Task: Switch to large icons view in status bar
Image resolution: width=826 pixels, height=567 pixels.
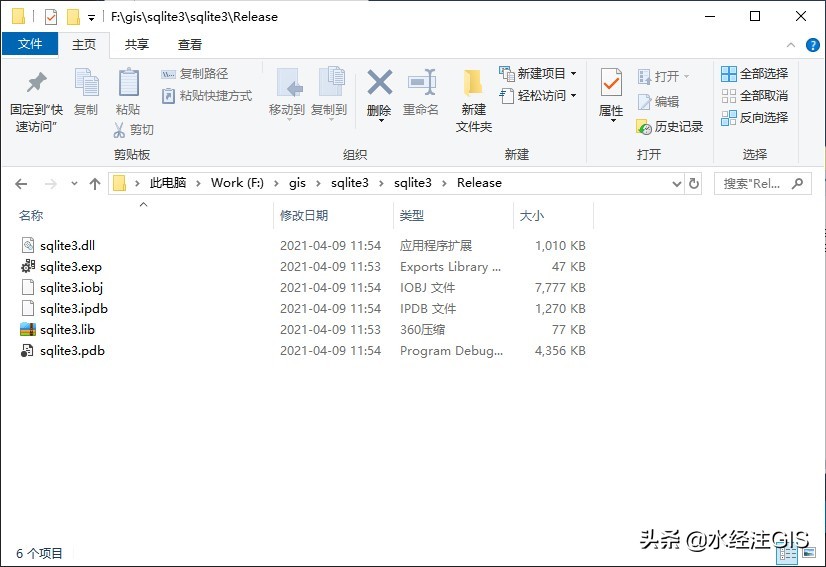Action: point(809,553)
